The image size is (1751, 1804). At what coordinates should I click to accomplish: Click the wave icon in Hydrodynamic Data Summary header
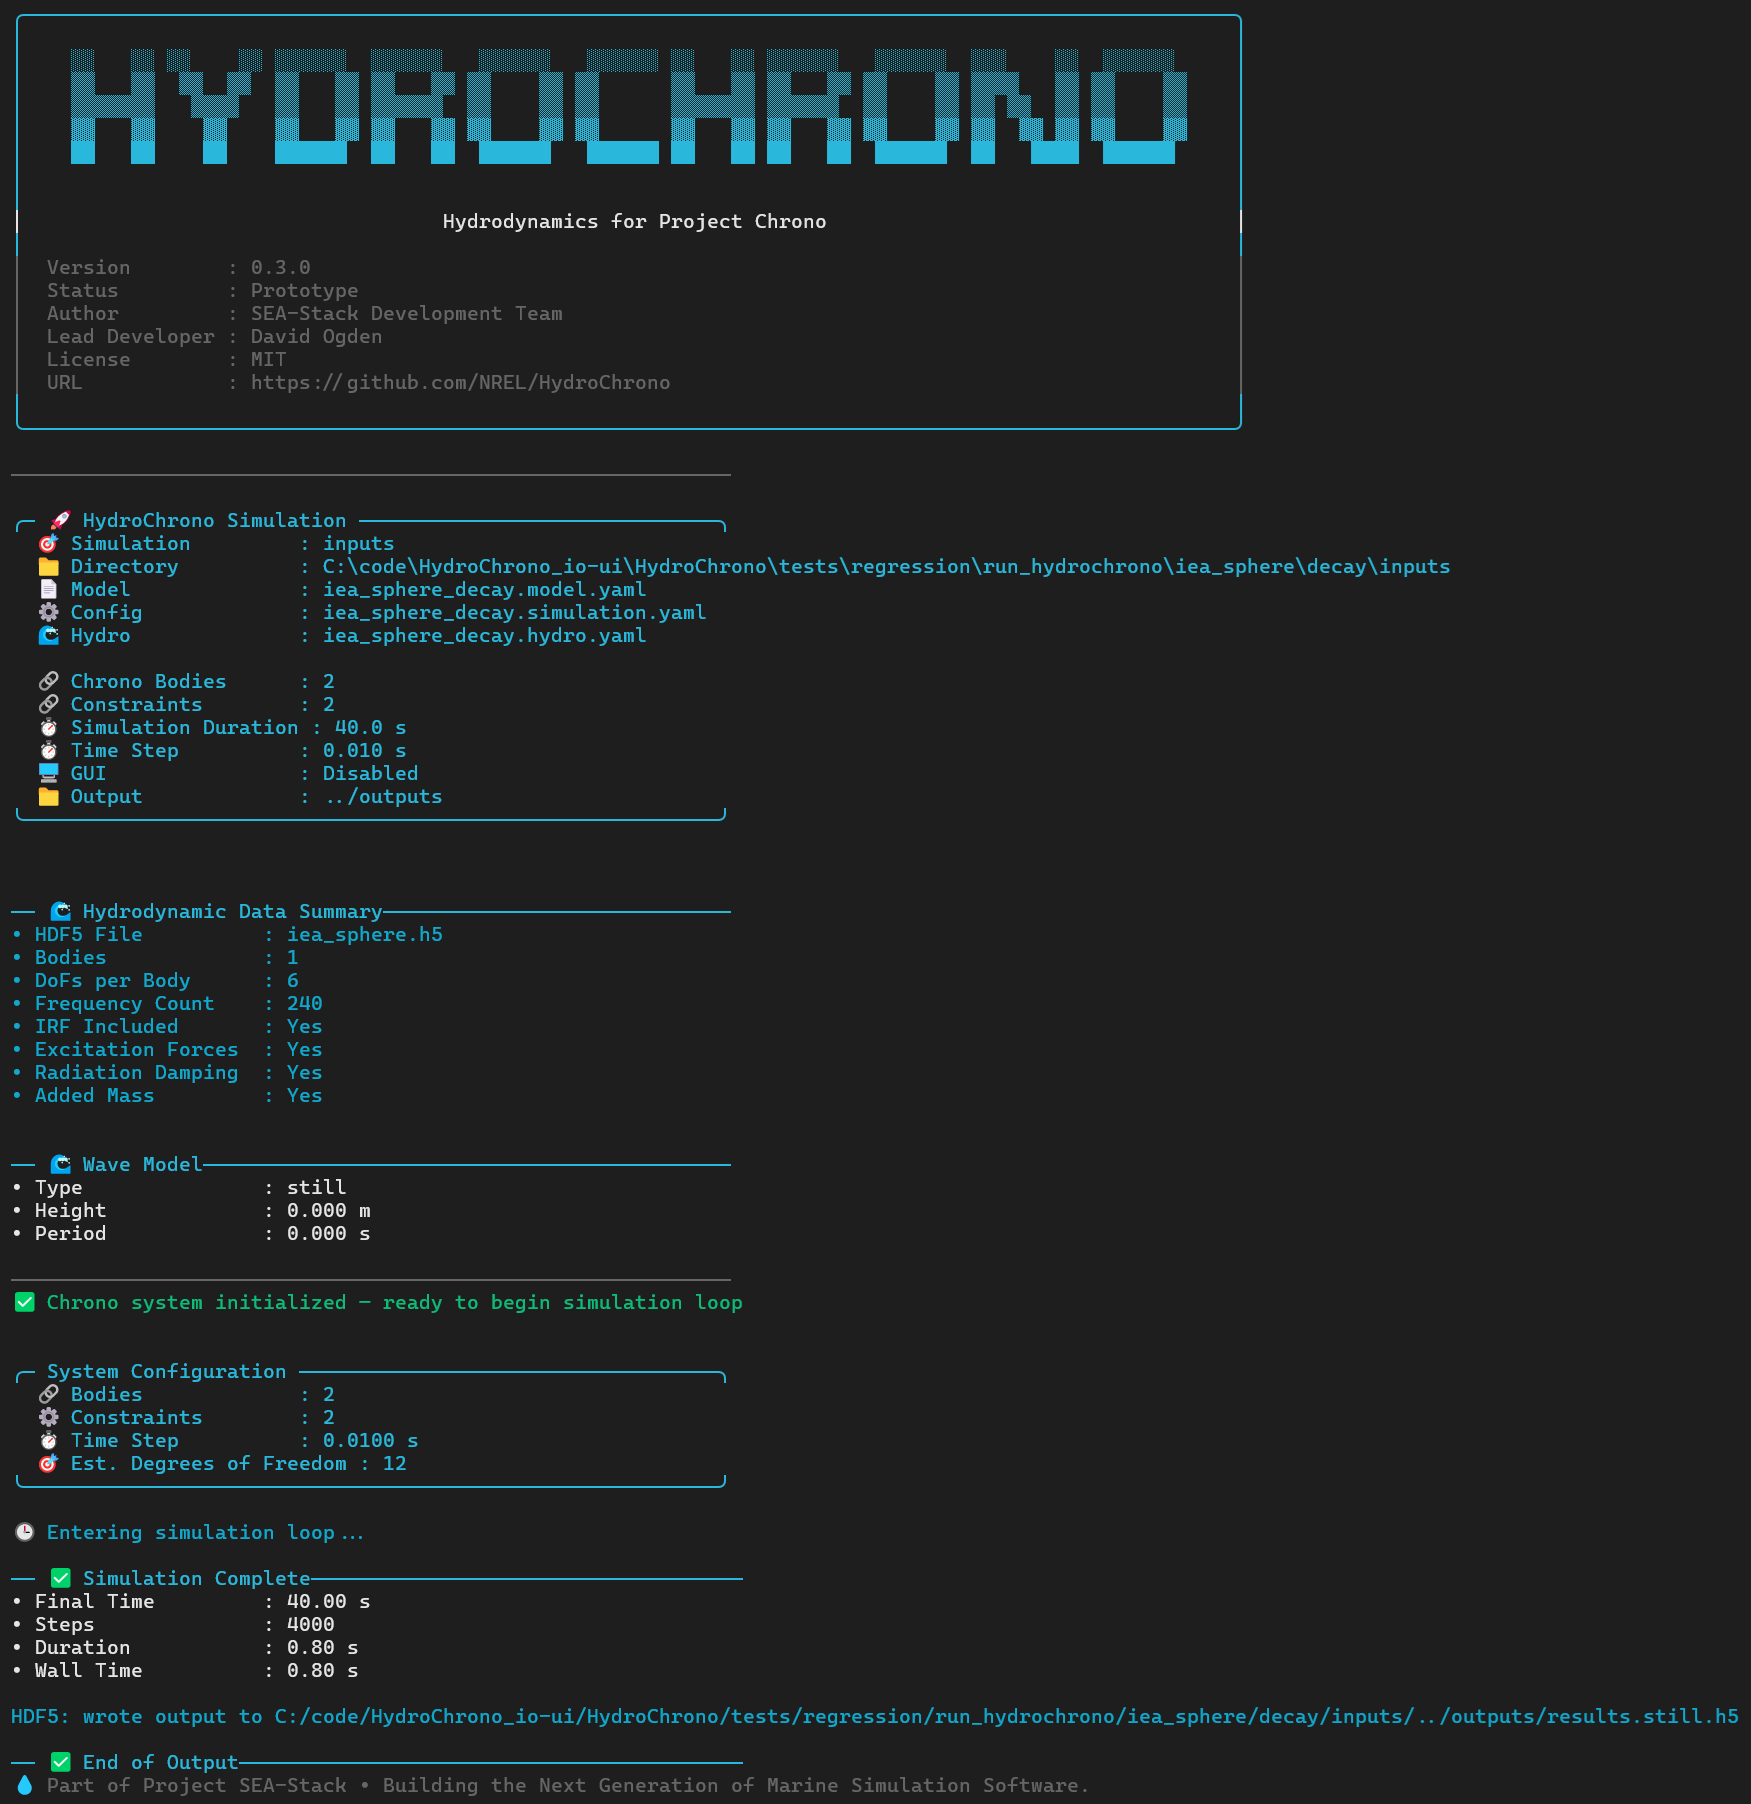tap(60, 911)
